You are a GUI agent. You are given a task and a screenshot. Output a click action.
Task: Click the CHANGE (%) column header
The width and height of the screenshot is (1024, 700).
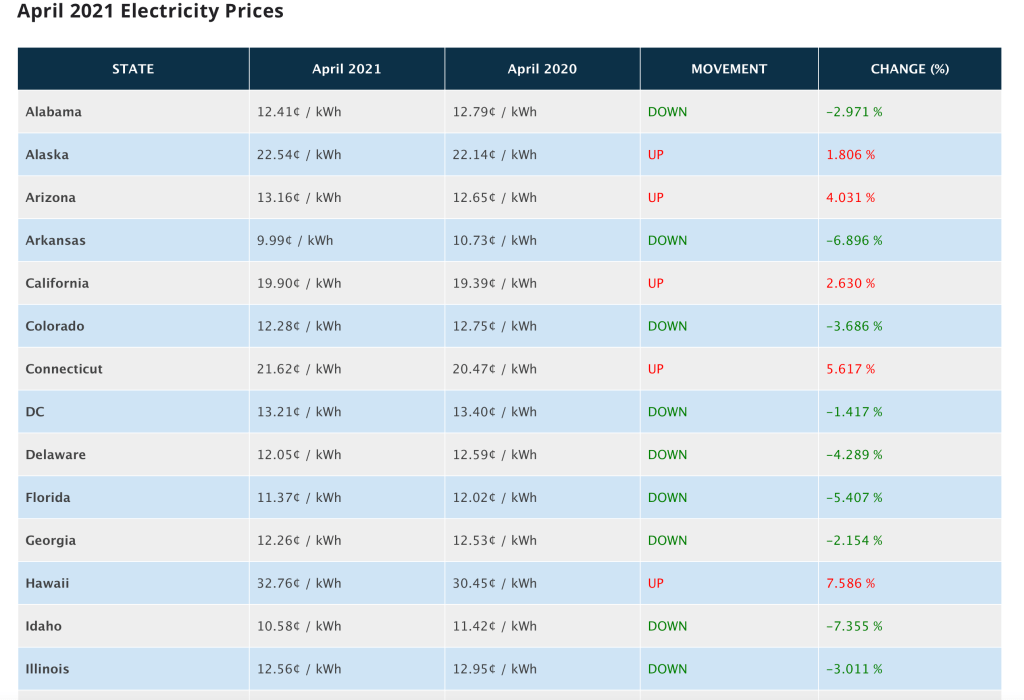pyautogui.click(x=909, y=69)
